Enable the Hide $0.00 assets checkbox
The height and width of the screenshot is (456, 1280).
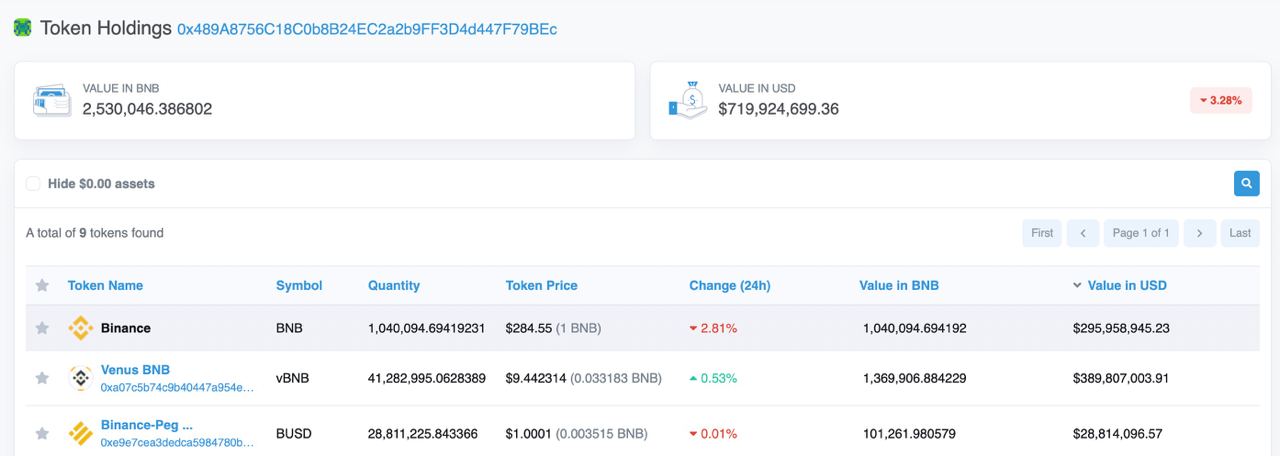click(x=33, y=184)
